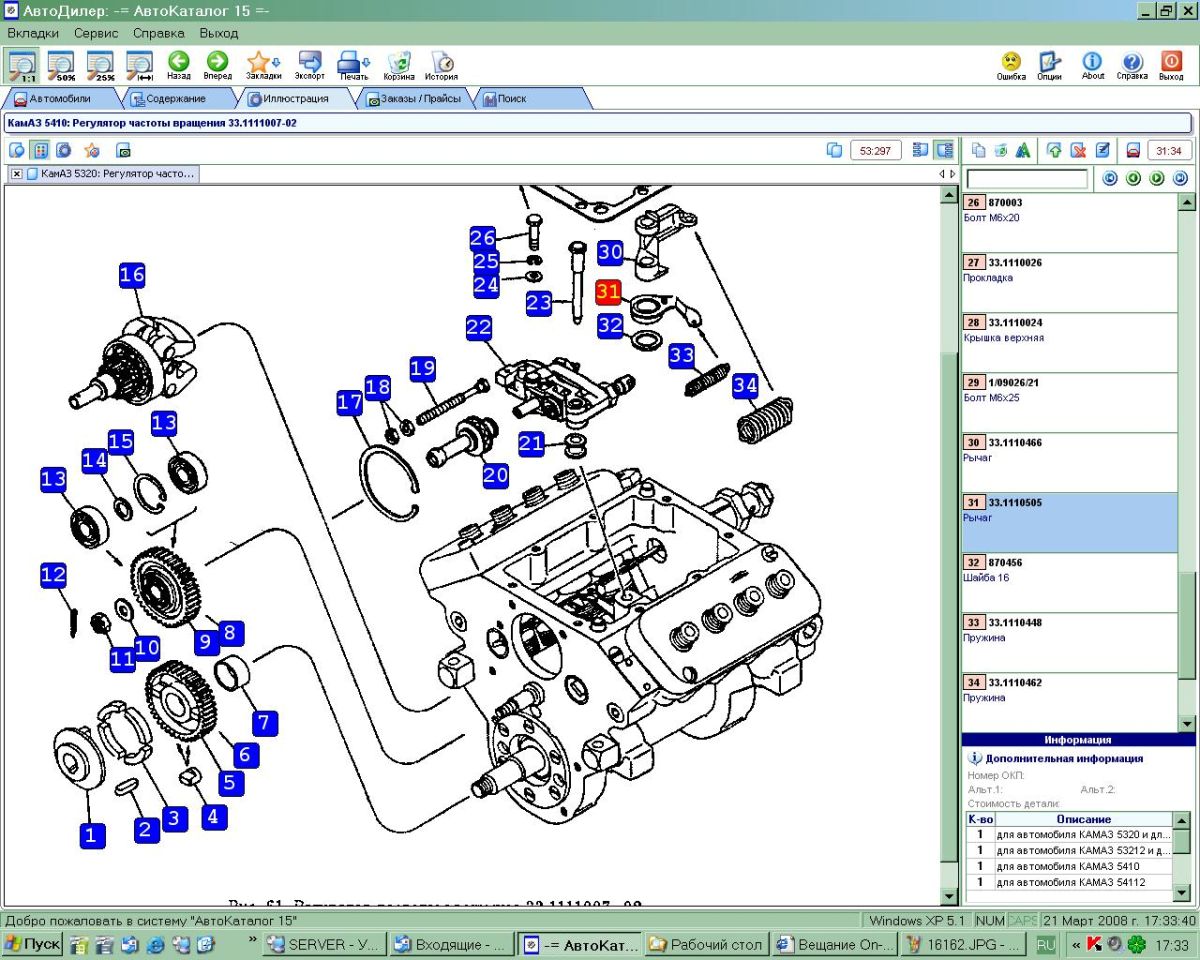Select part row 27 Прокладка
Image resolution: width=1200 pixels, height=960 pixels.
point(1070,283)
